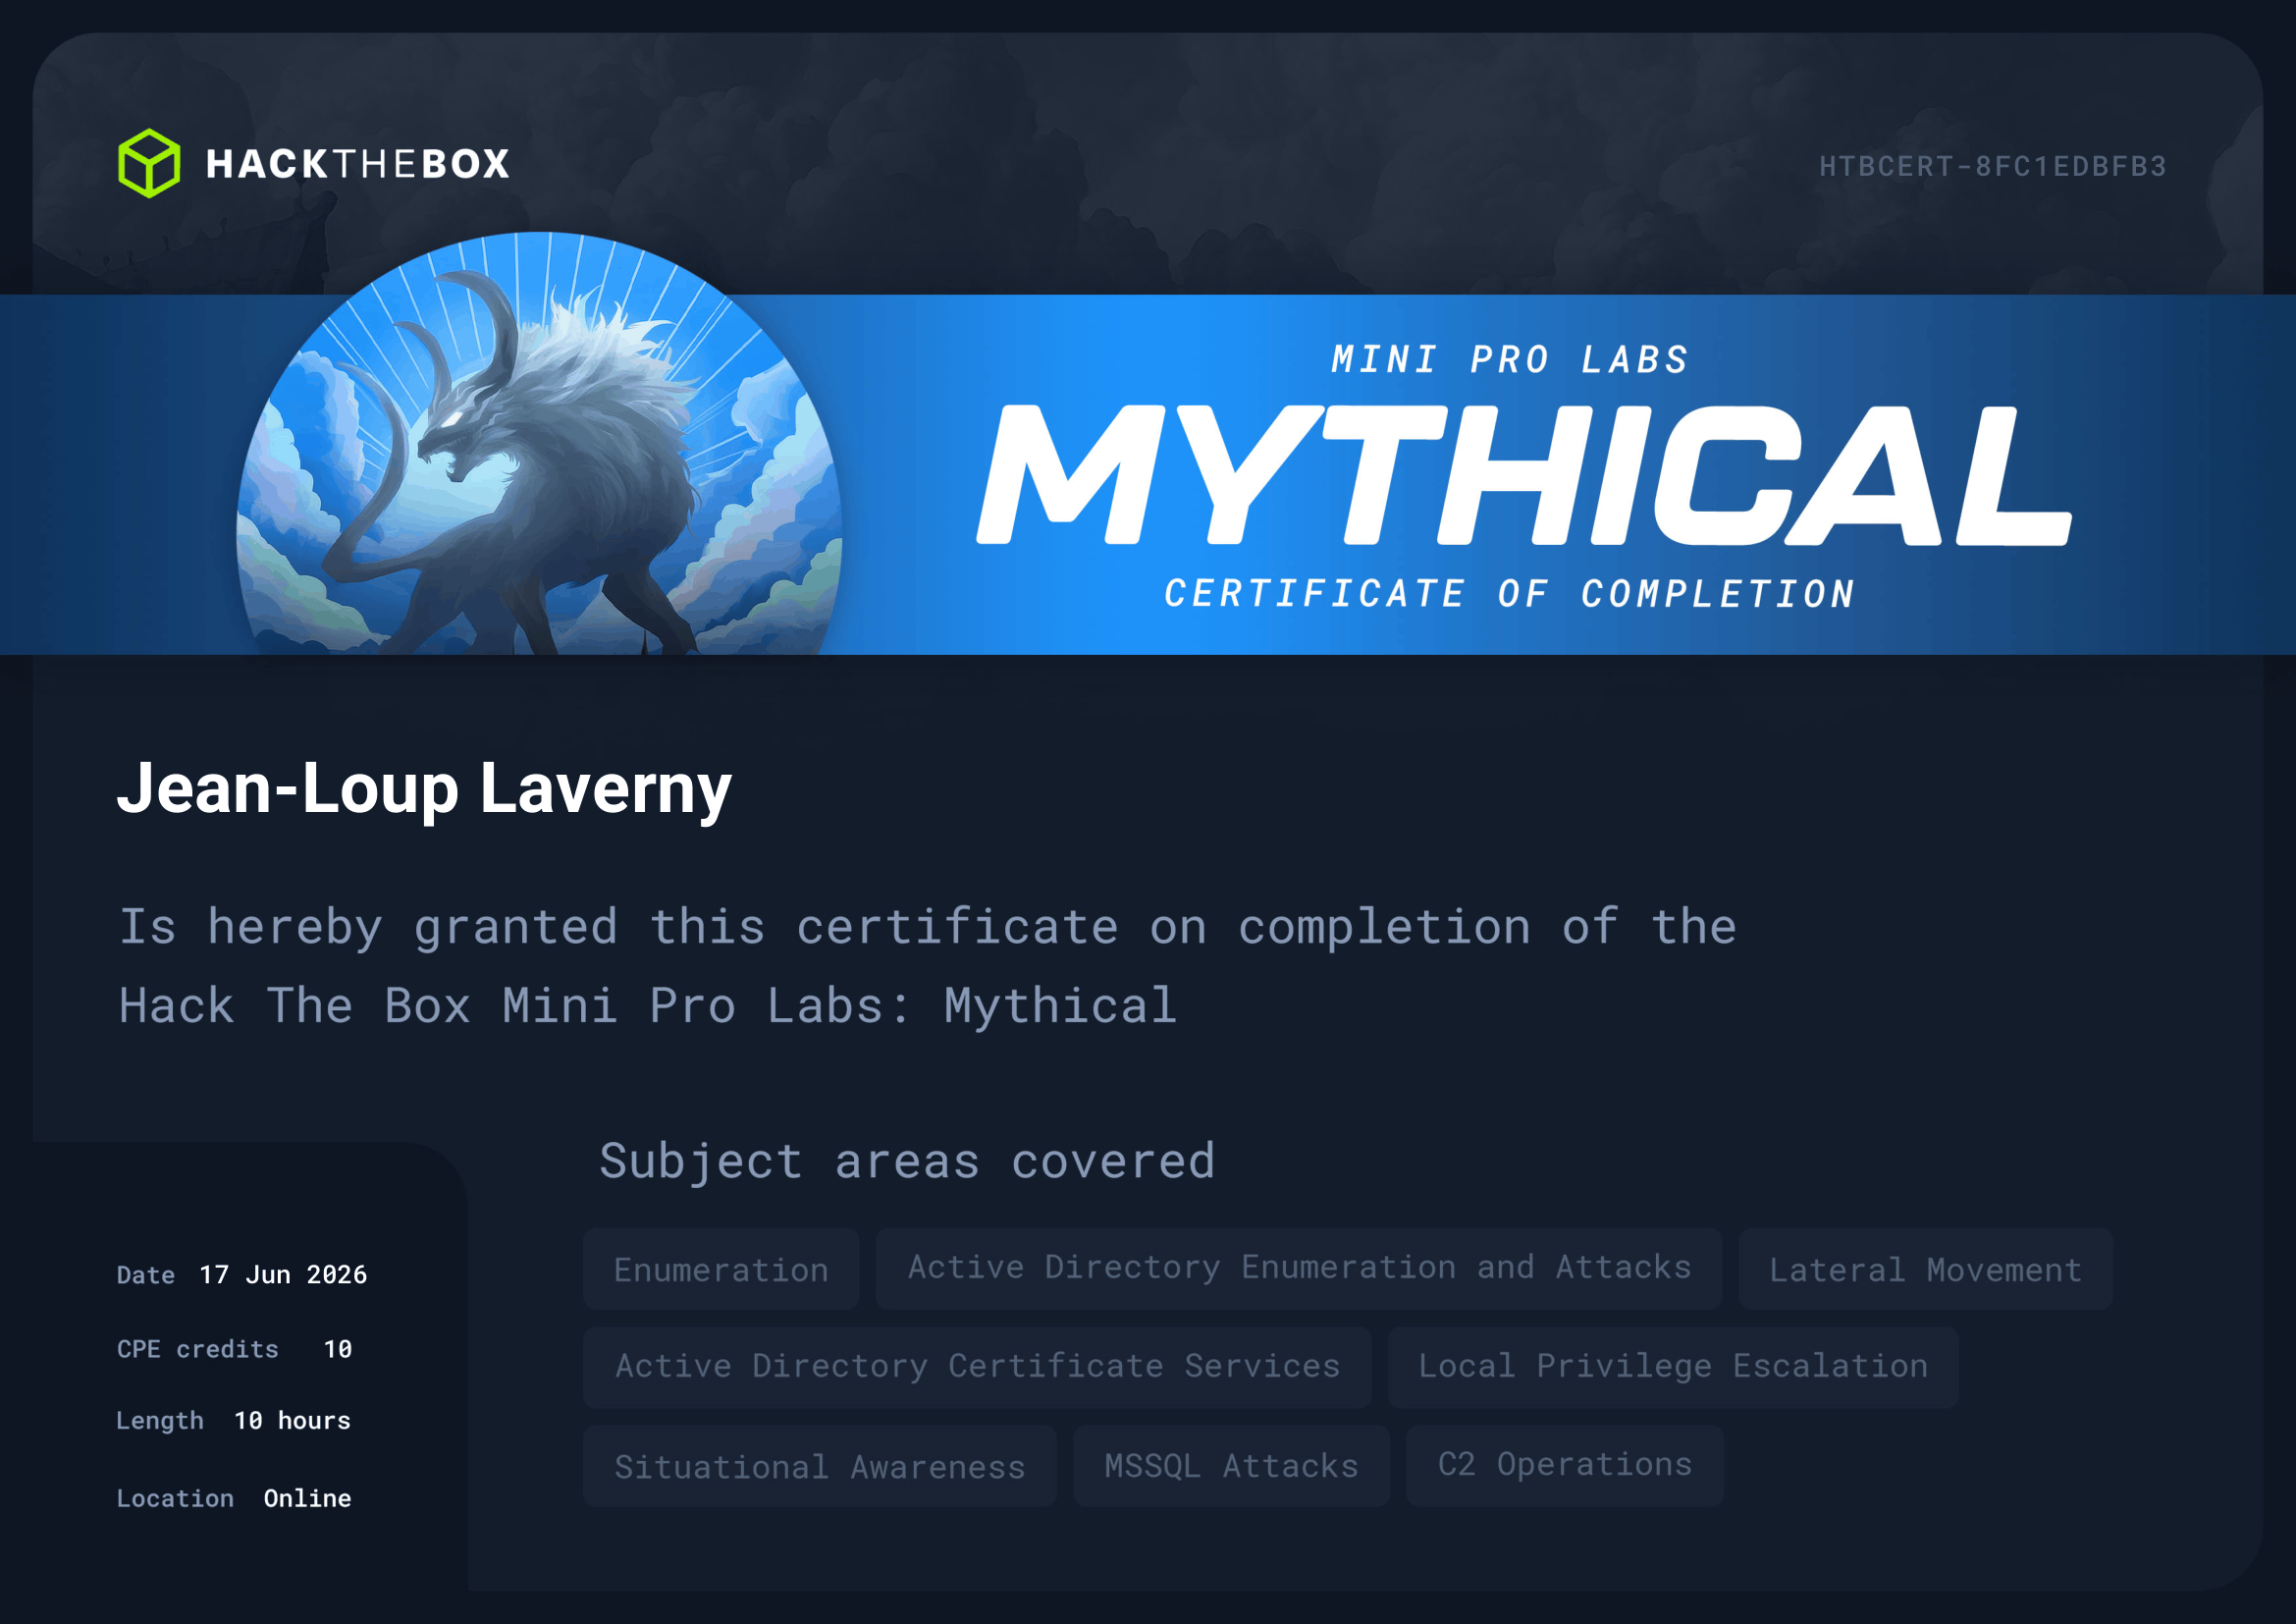The height and width of the screenshot is (1624, 2296).
Task: Click the large MYTHICAL title
Action: [1524, 475]
